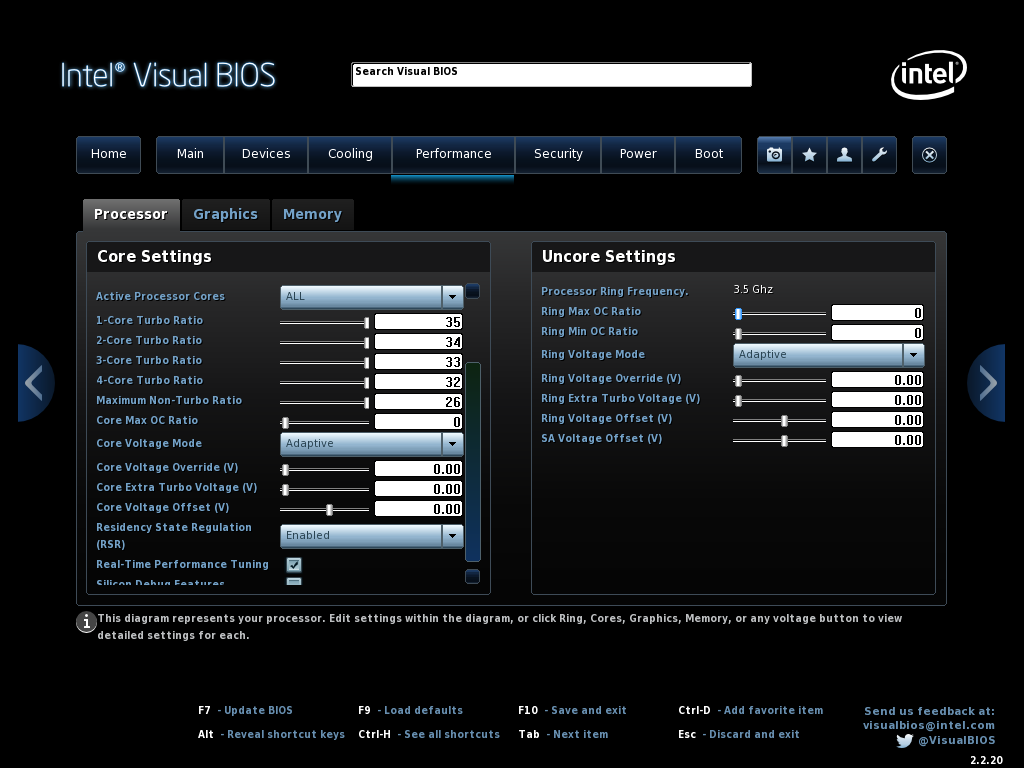Viewport: 1024px width, 768px height.
Task: Select the Performance menu
Action: coord(453,155)
